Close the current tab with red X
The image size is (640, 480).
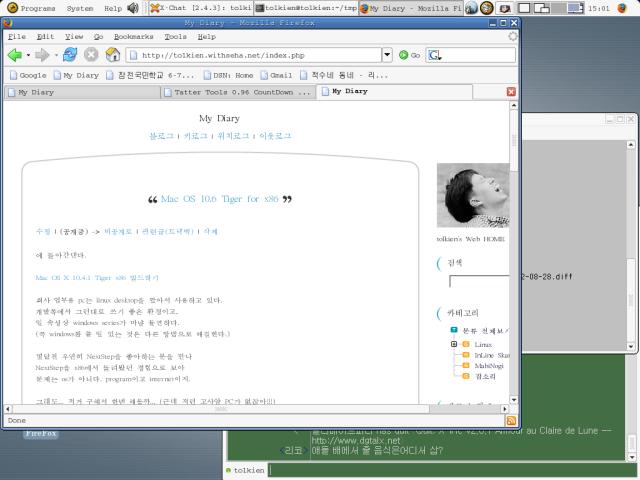pos(511,92)
